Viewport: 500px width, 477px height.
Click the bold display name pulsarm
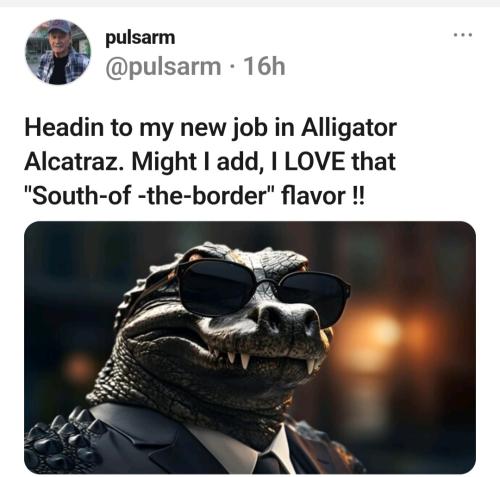tap(140, 38)
